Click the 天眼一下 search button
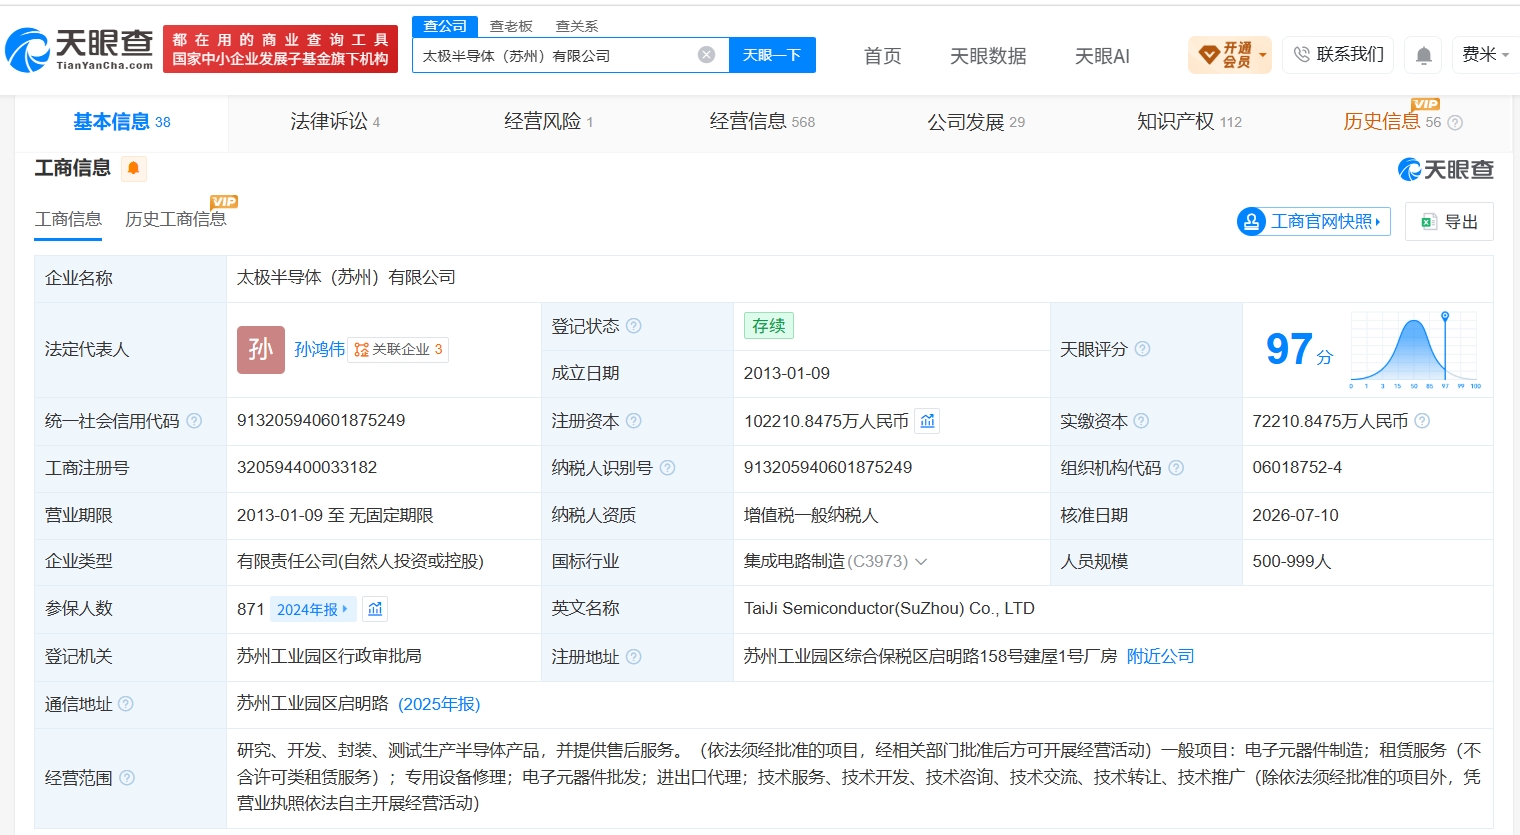Image resolution: width=1520 pixels, height=835 pixels. coord(772,55)
